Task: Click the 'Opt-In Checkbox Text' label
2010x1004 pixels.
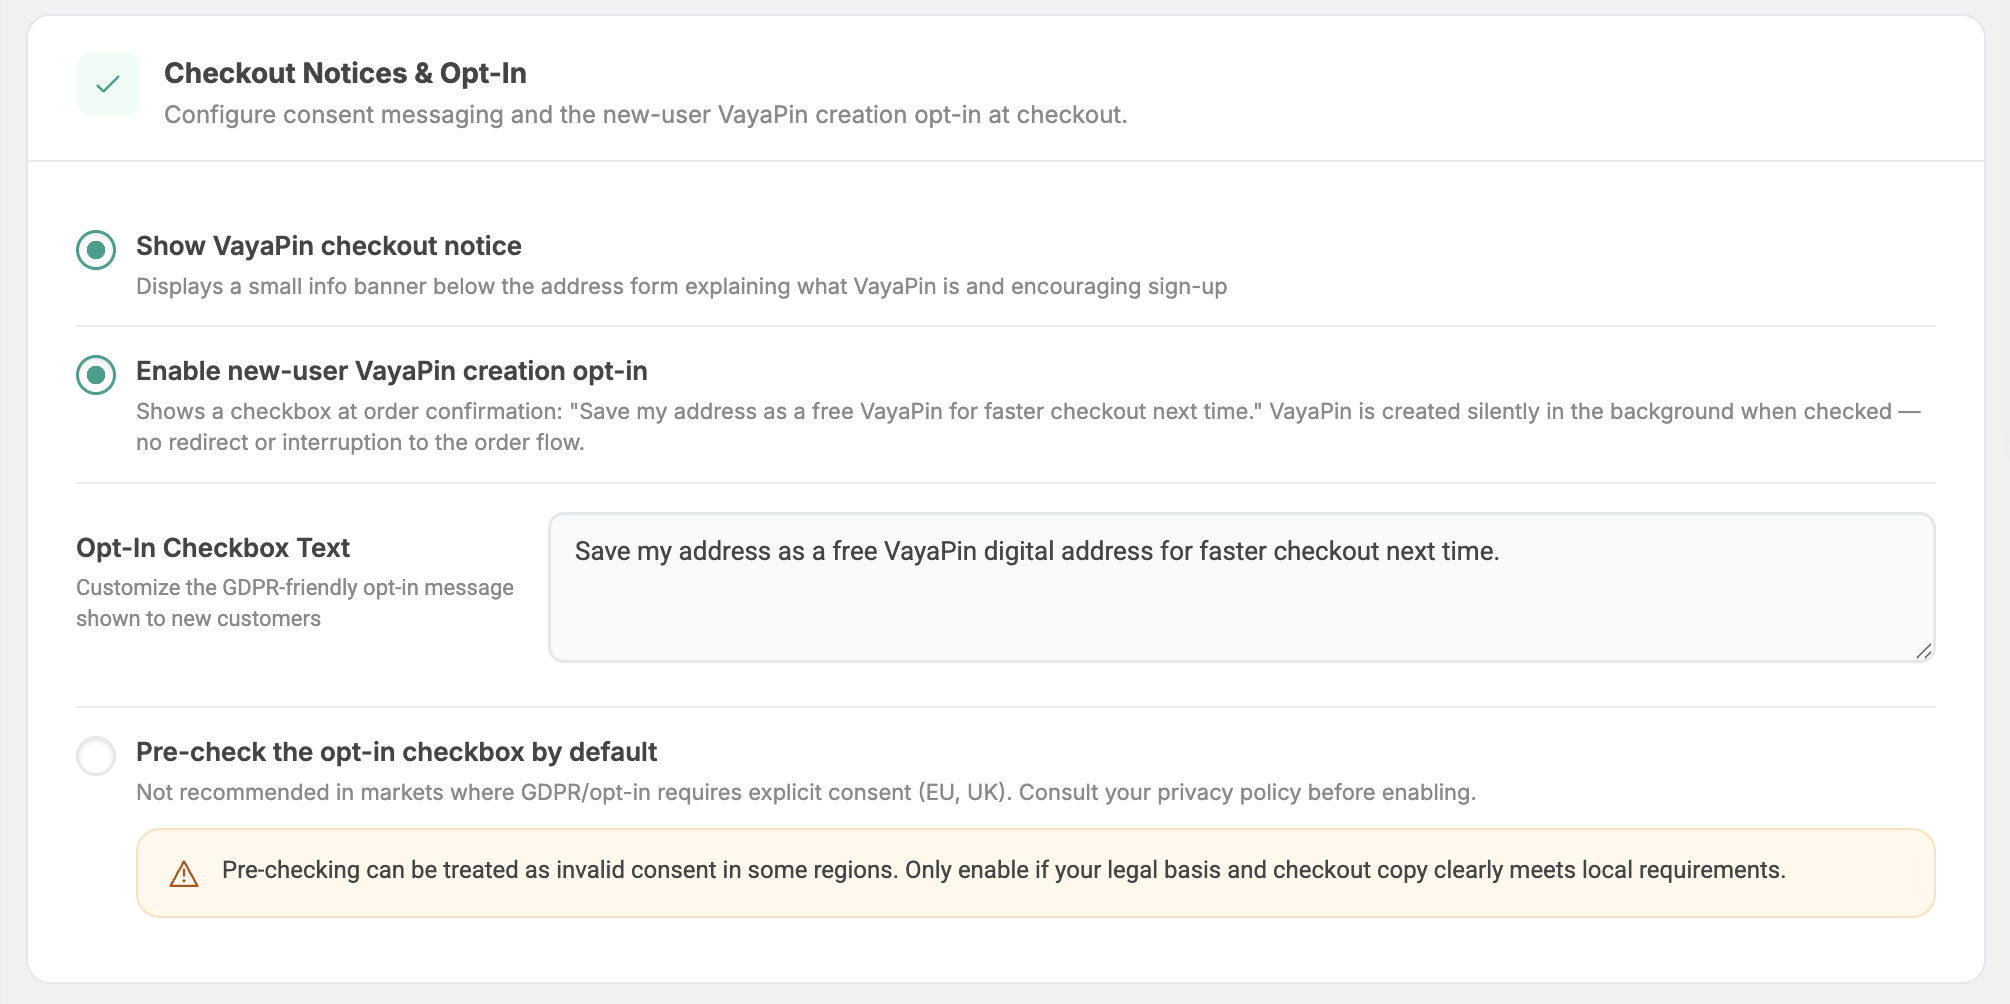Action: pos(213,548)
